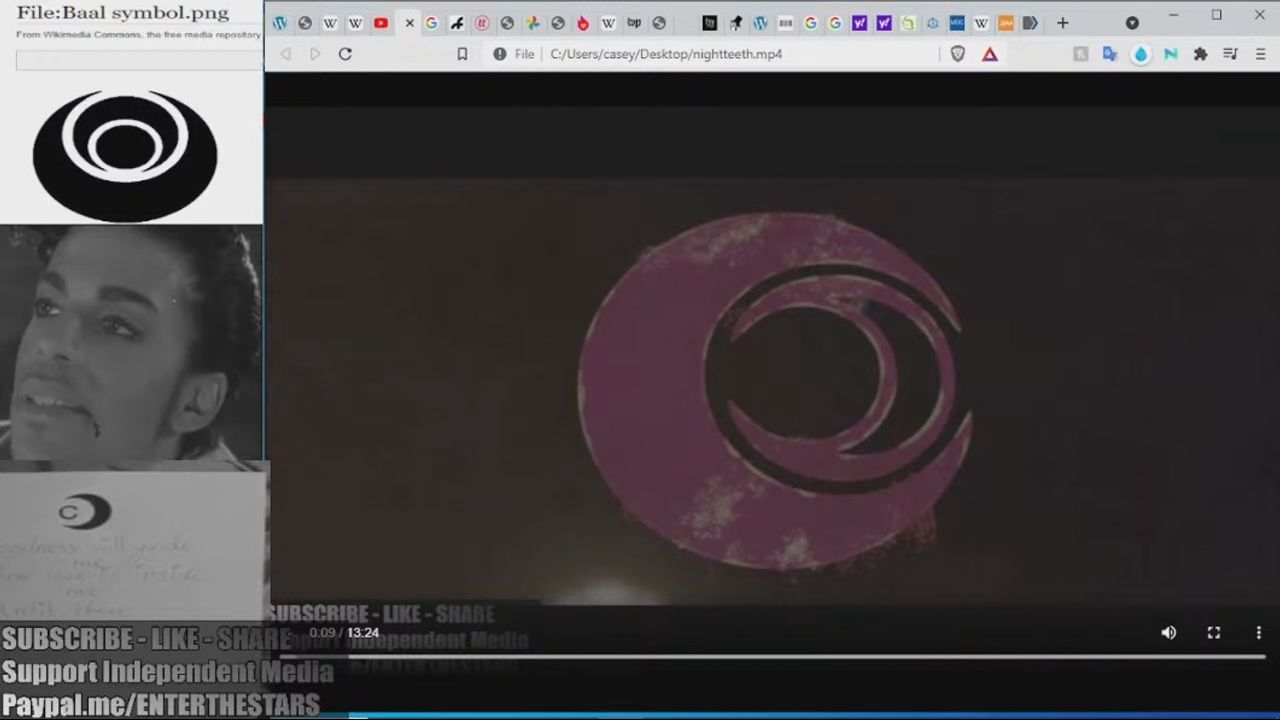The height and width of the screenshot is (720, 1280).
Task: Open the Brave Rewards triangle icon
Action: click(989, 54)
